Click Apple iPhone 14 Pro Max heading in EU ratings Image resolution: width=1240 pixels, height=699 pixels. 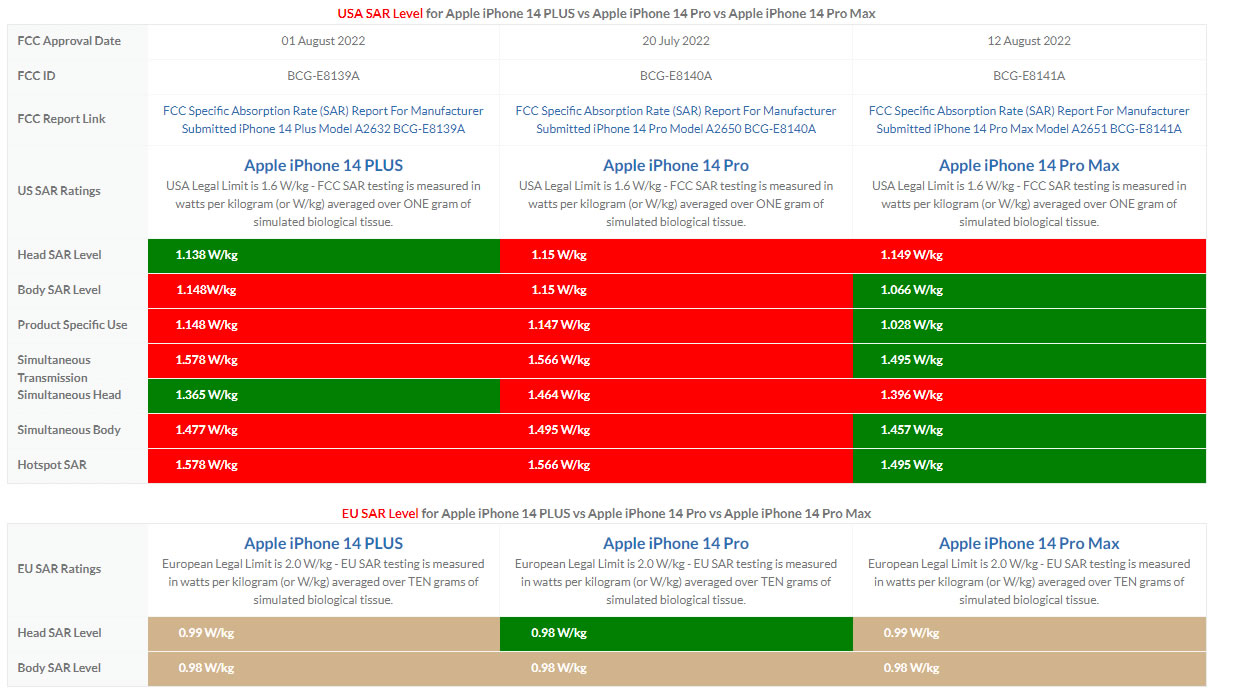1029,543
